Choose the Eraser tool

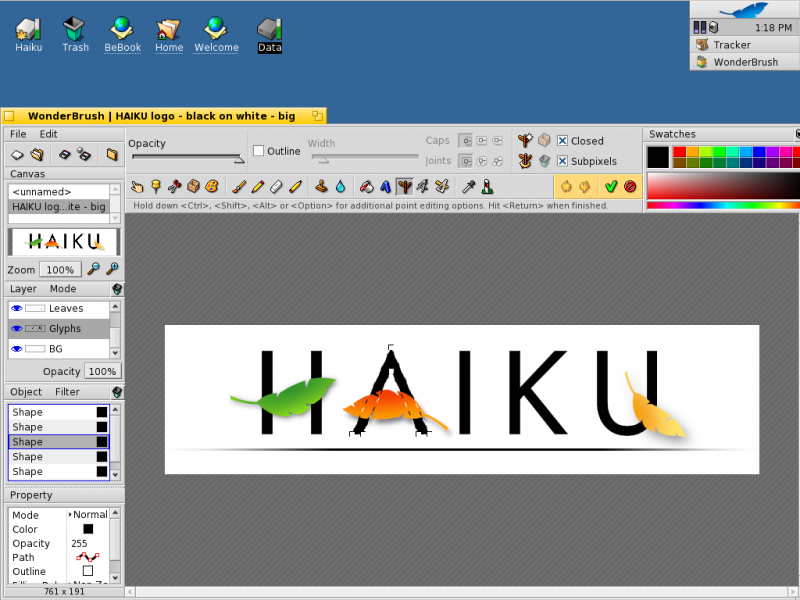276,187
